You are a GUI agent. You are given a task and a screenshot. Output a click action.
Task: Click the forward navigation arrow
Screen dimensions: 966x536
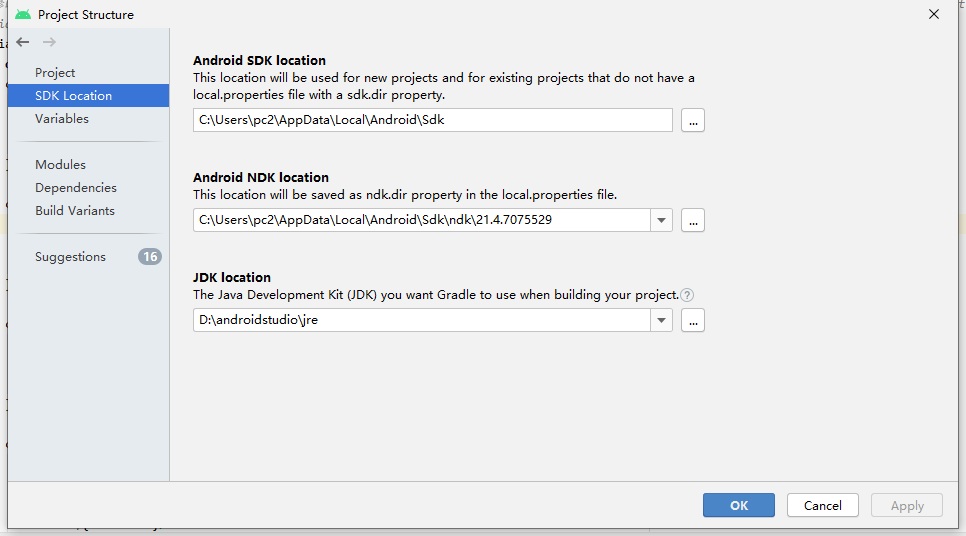49,42
